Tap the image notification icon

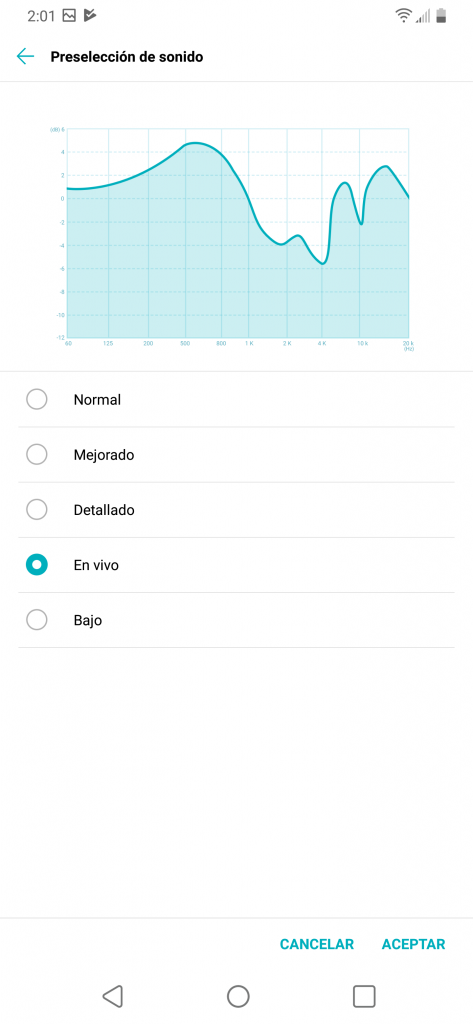(69, 16)
